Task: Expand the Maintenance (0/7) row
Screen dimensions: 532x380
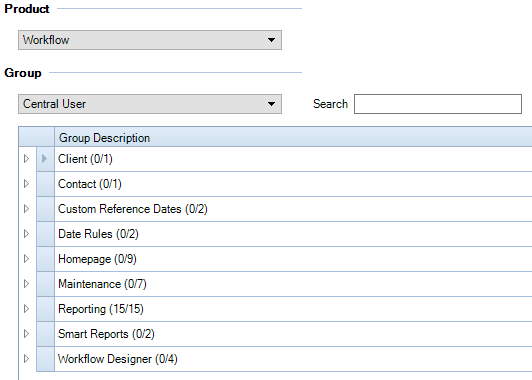Action: coord(26,284)
